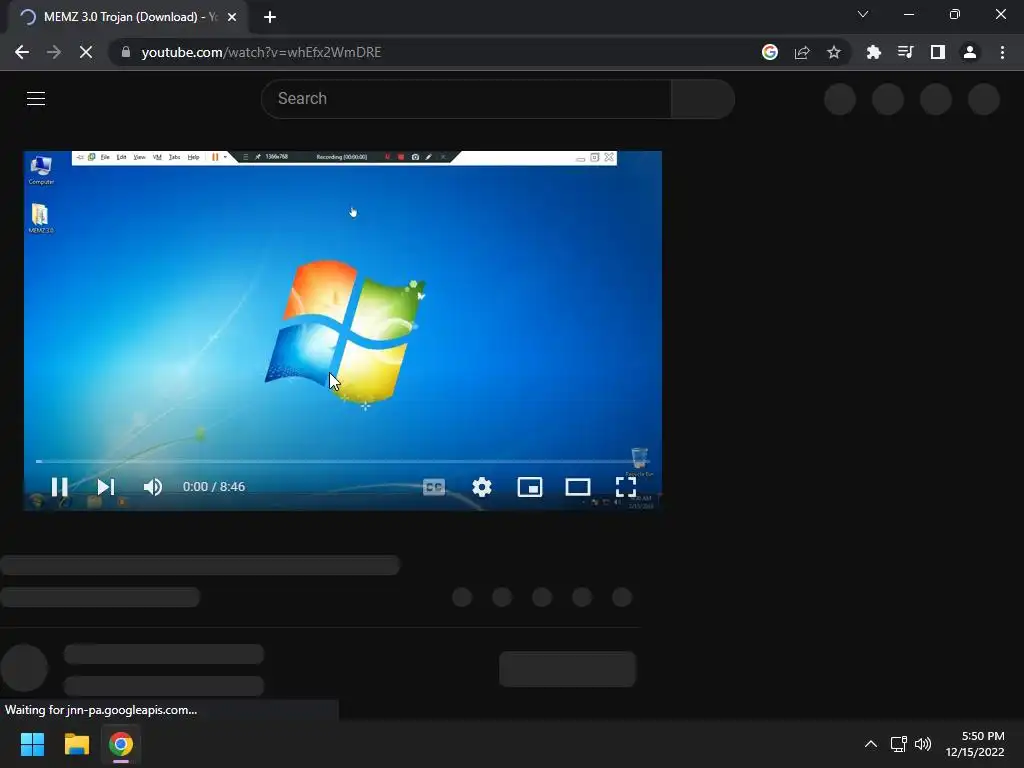Click the video time display 0:00 / 8:46
1024x768 pixels.
[x=214, y=487]
